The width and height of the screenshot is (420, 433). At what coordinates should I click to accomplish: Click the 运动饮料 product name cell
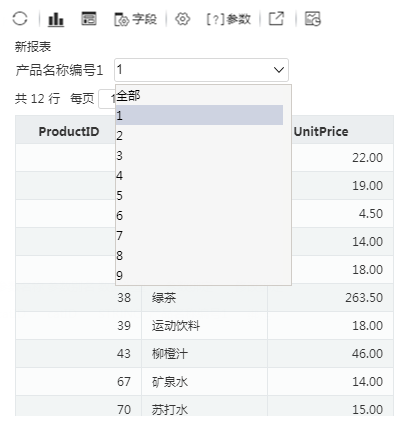tap(204, 326)
